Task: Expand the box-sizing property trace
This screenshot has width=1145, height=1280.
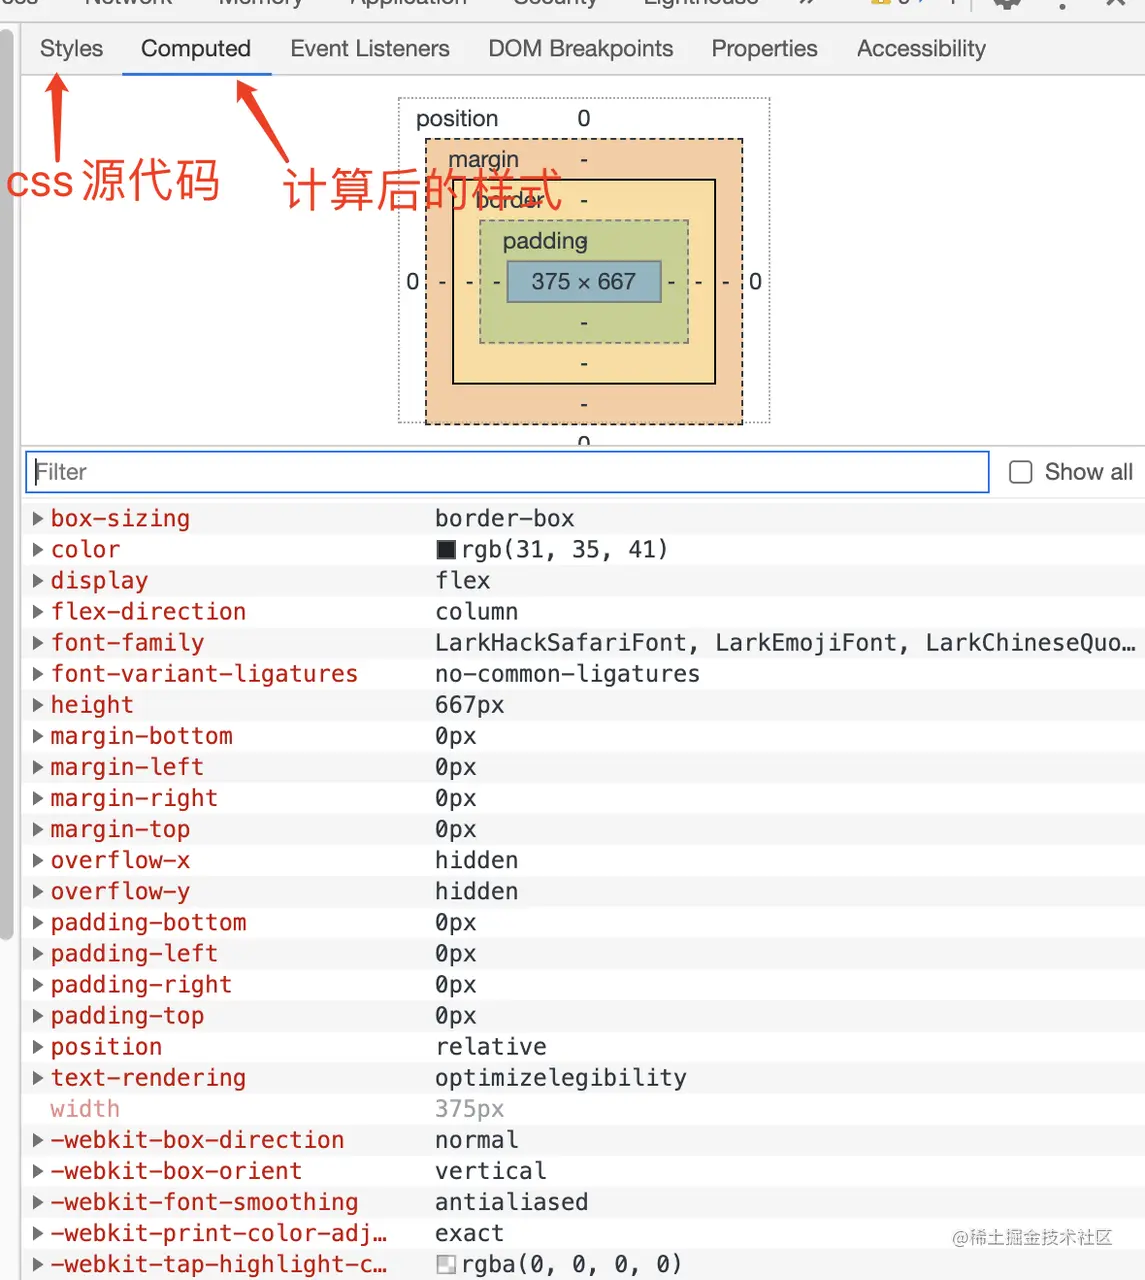Action: point(38,518)
